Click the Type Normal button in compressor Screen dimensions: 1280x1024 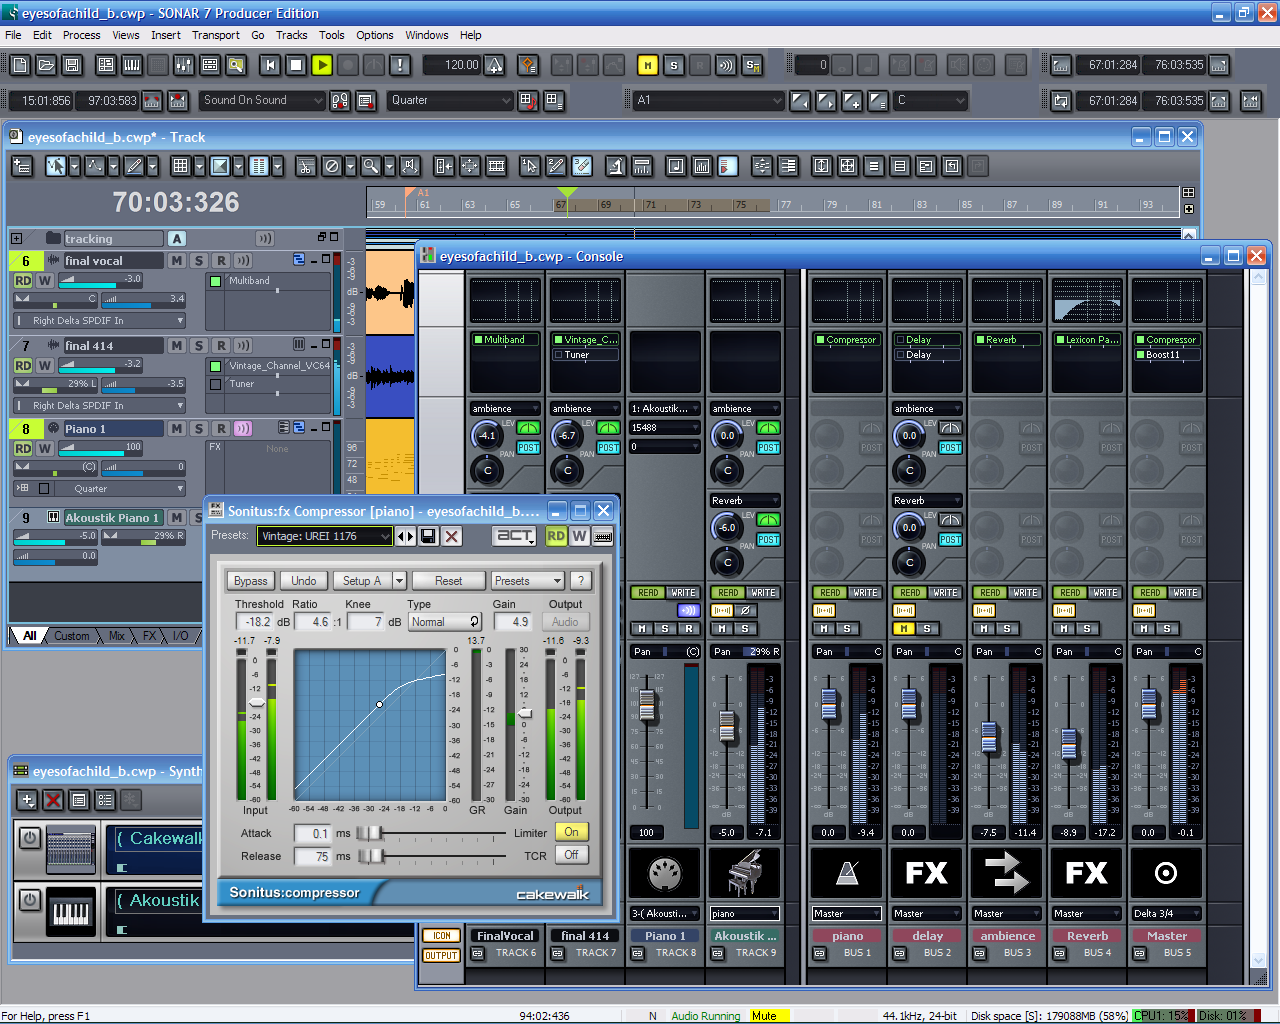445,622
